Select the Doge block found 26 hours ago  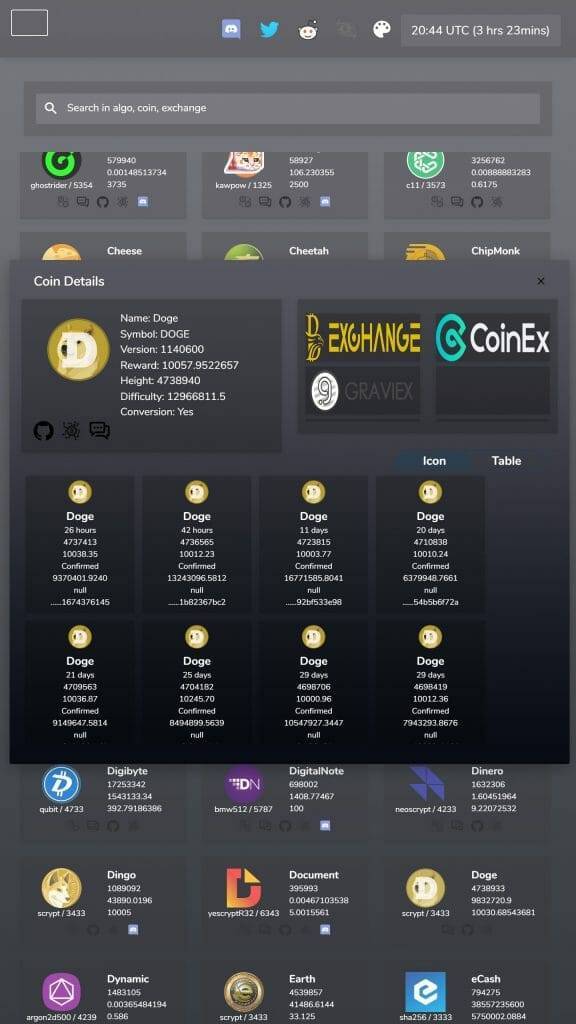tap(80, 544)
